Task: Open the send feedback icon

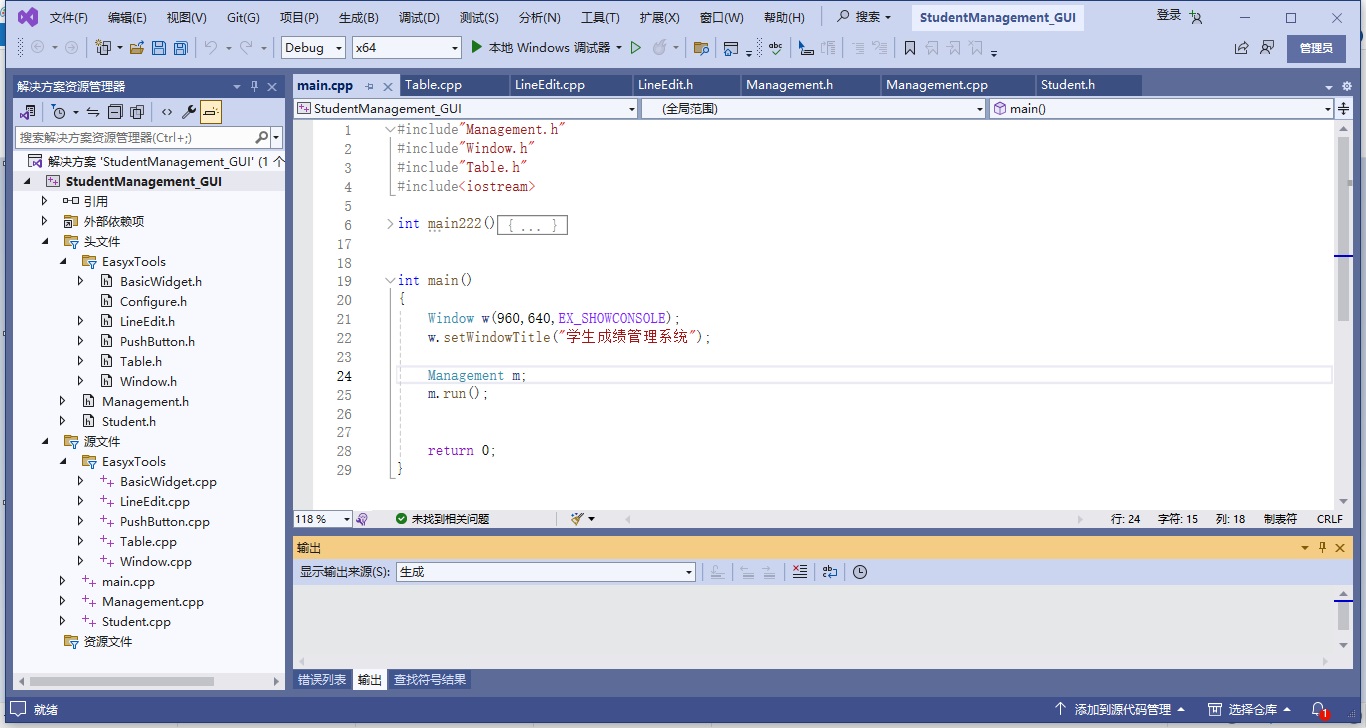Action: 1267,47
